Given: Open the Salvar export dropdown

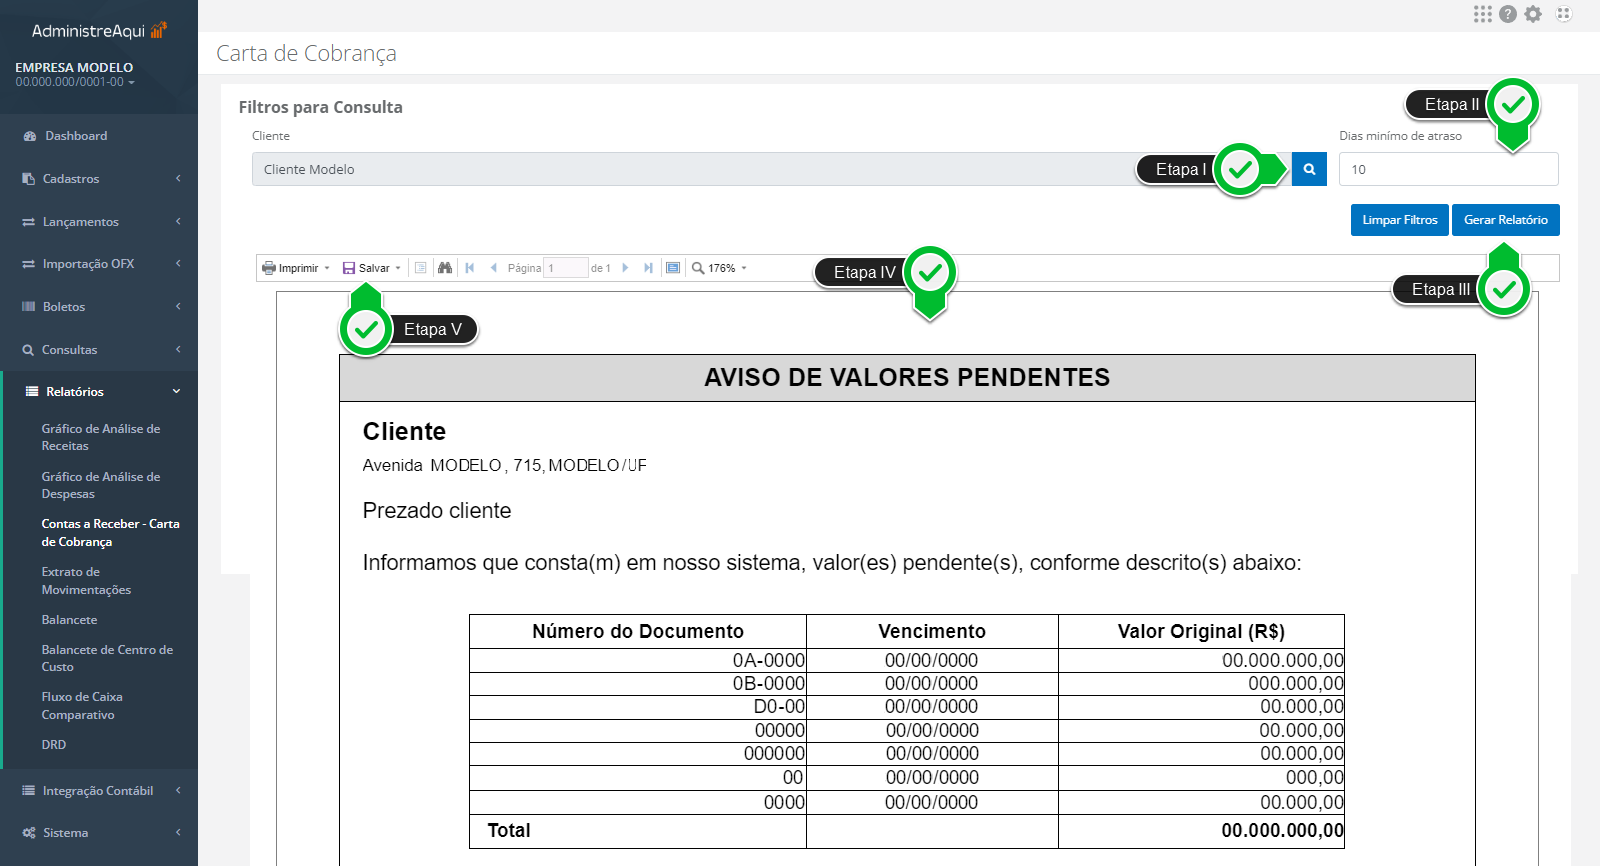Looking at the screenshot, I should tap(372, 268).
